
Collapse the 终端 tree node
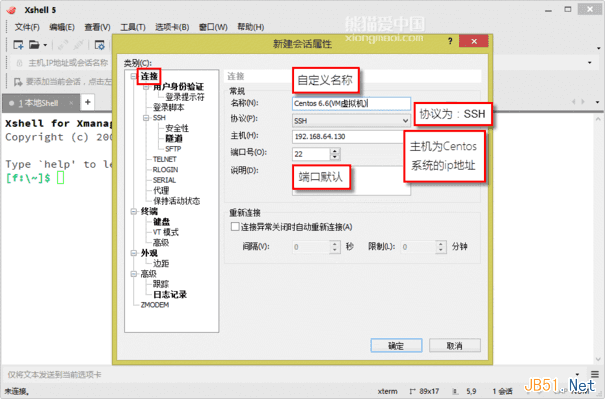[x=134, y=211]
